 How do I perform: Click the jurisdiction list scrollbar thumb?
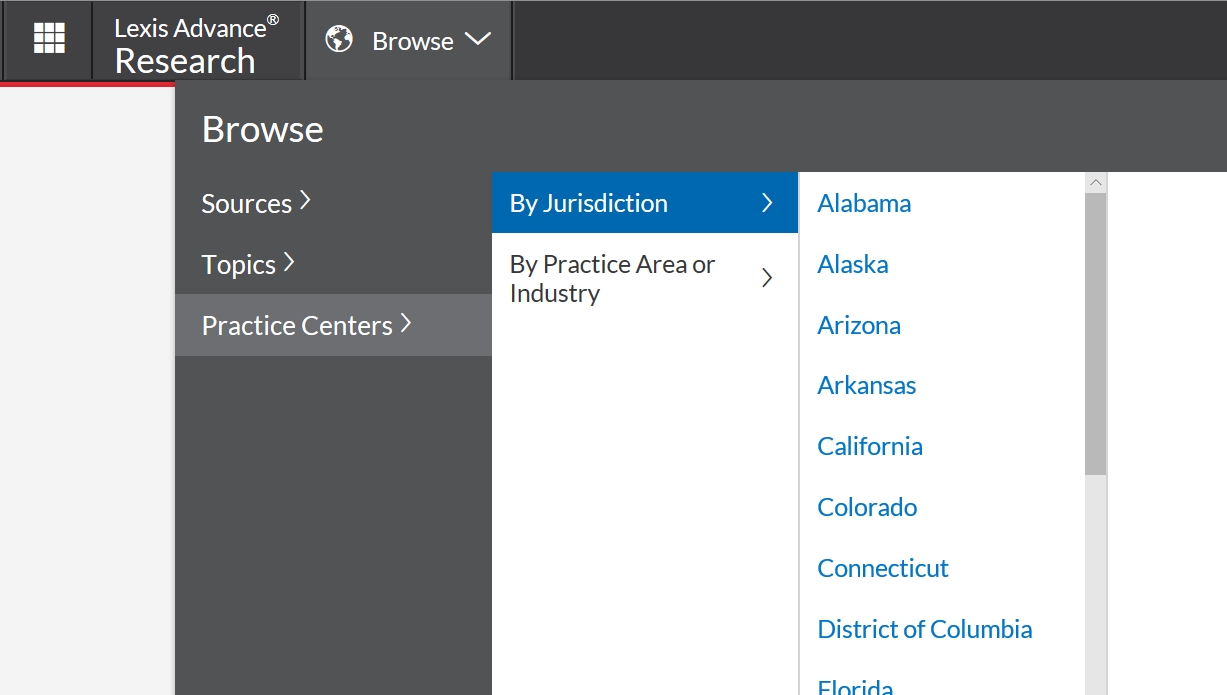[x=1095, y=334]
